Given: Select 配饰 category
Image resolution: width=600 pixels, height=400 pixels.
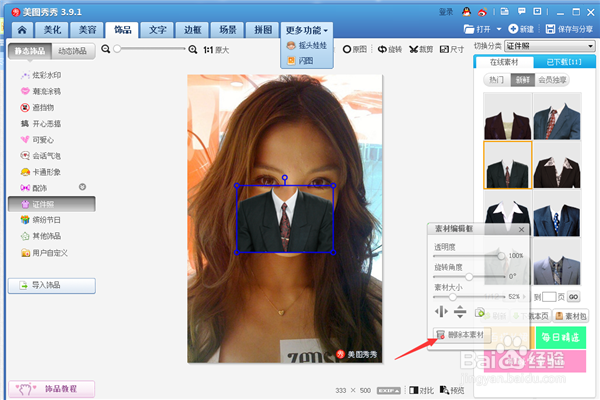Looking at the screenshot, I should click(34, 188).
